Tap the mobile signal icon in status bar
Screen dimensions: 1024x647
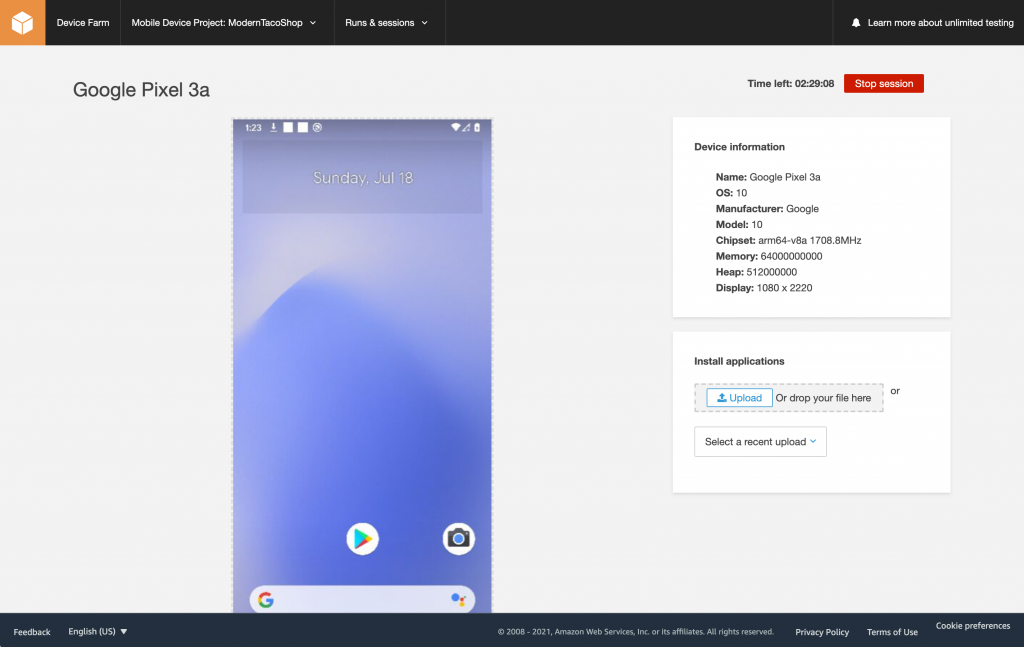click(x=465, y=127)
